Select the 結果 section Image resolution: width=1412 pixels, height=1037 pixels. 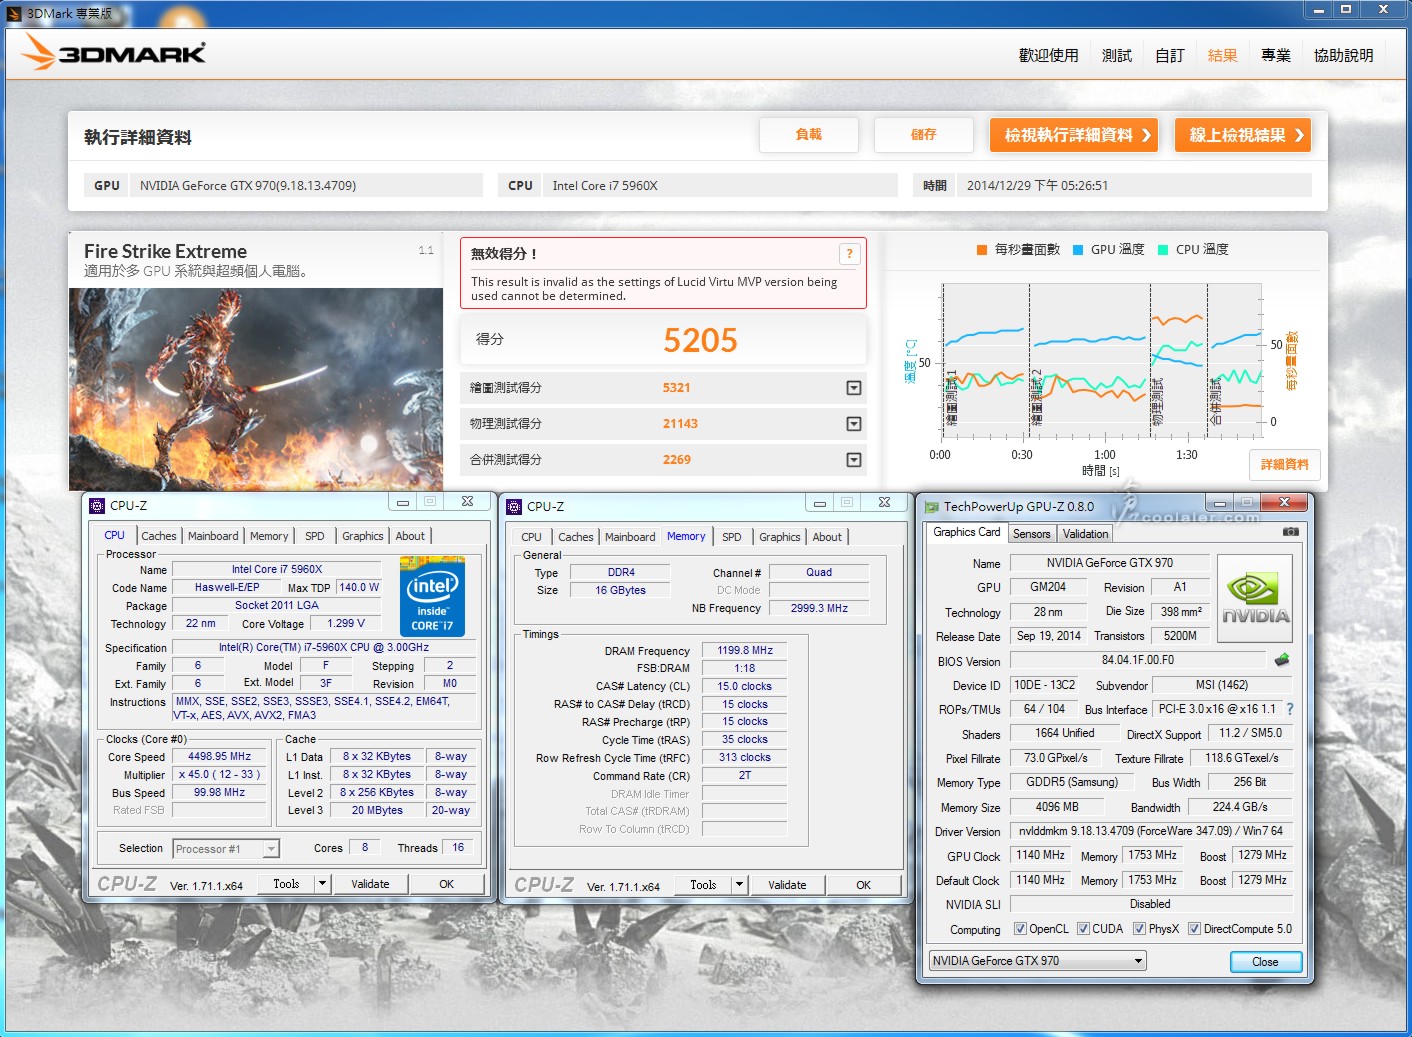coord(1223,56)
